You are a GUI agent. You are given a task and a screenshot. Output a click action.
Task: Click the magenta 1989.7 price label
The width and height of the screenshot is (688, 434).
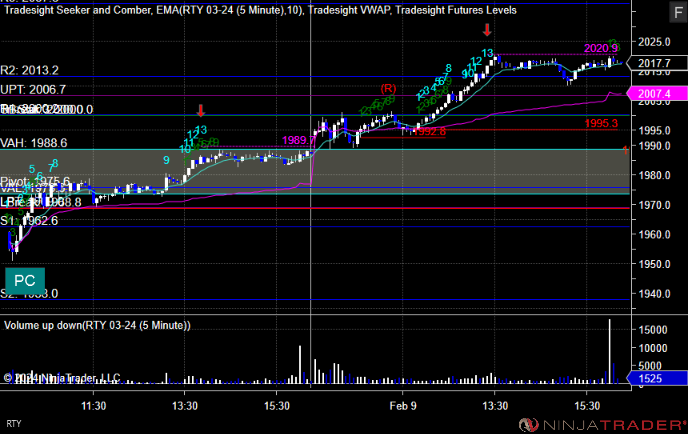click(x=299, y=140)
